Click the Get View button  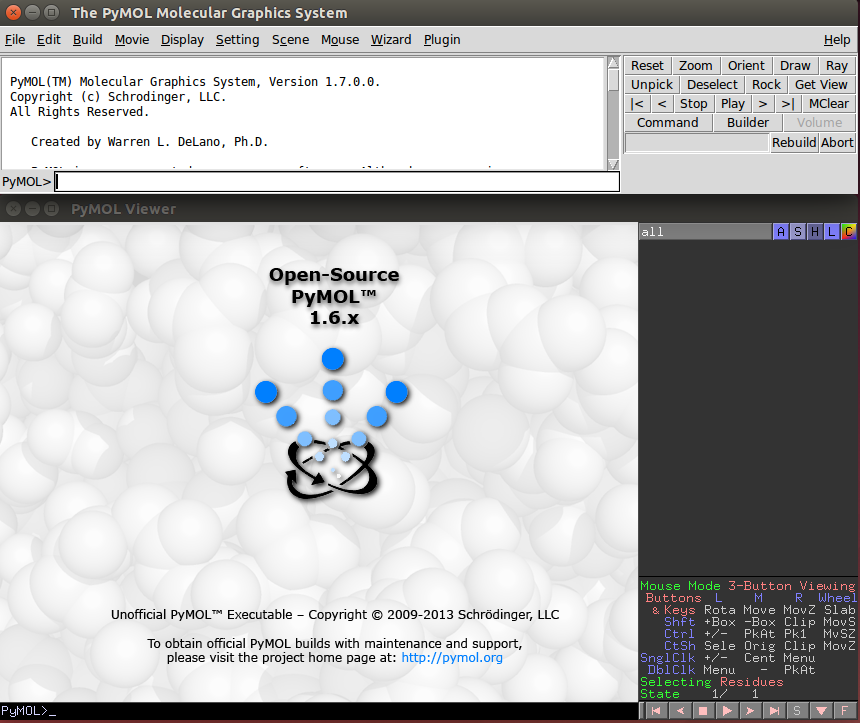click(x=821, y=84)
